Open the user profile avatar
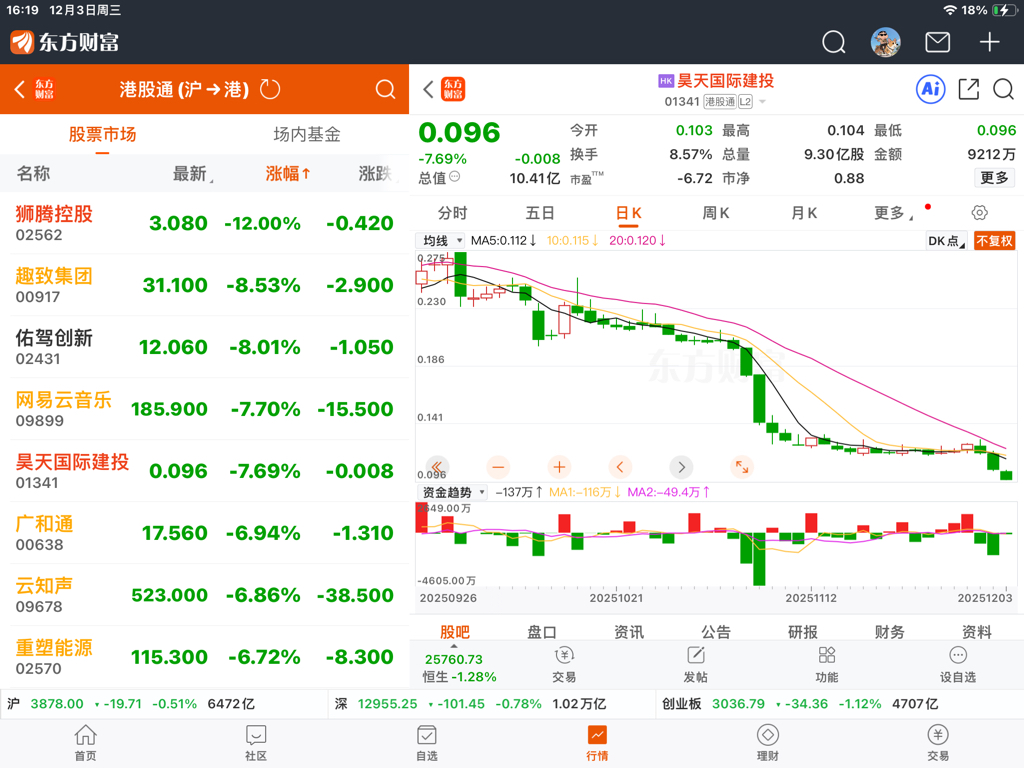This screenshot has width=1024, height=768. (x=886, y=42)
